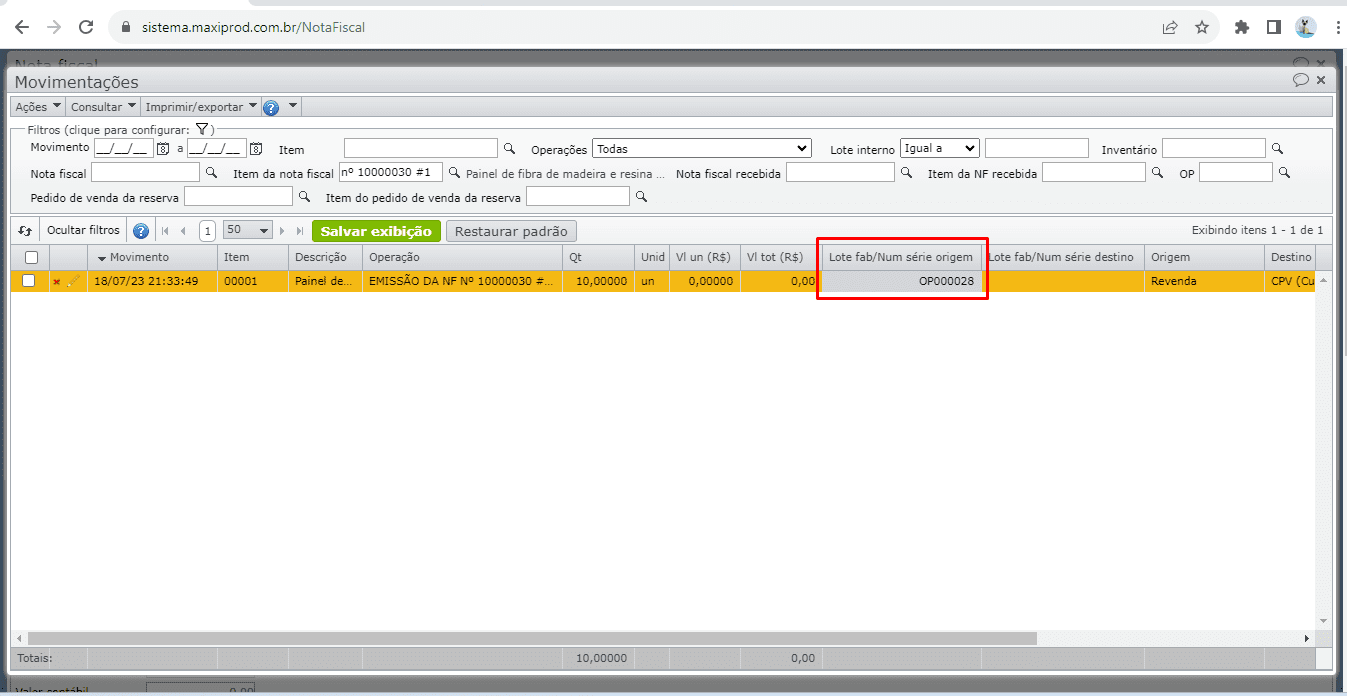Click the date cell 18/07/23 21:33:49
Viewport: 1347px width, 696px height.
coord(152,282)
